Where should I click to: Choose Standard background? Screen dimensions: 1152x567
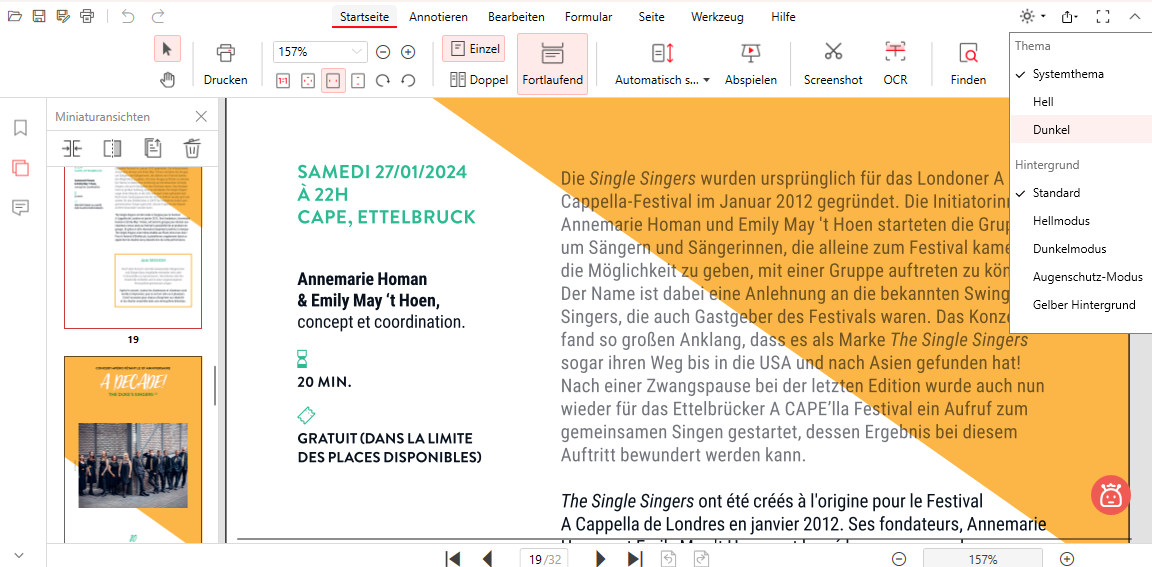point(1081,193)
